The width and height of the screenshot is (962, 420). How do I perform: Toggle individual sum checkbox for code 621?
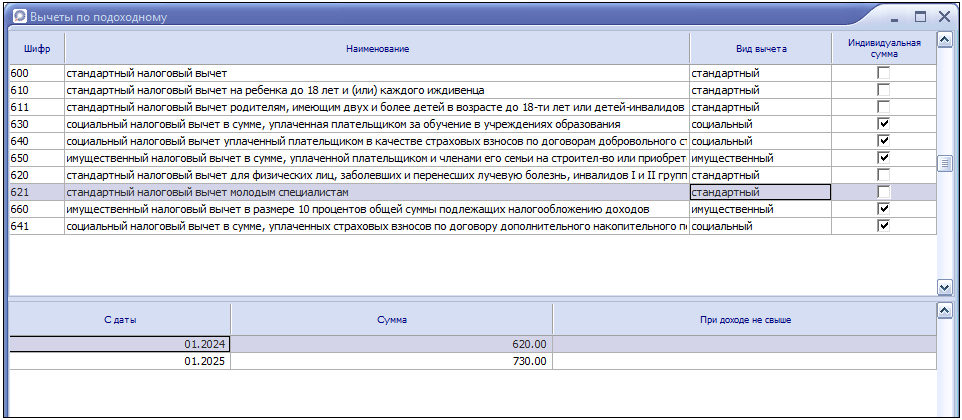[883, 192]
